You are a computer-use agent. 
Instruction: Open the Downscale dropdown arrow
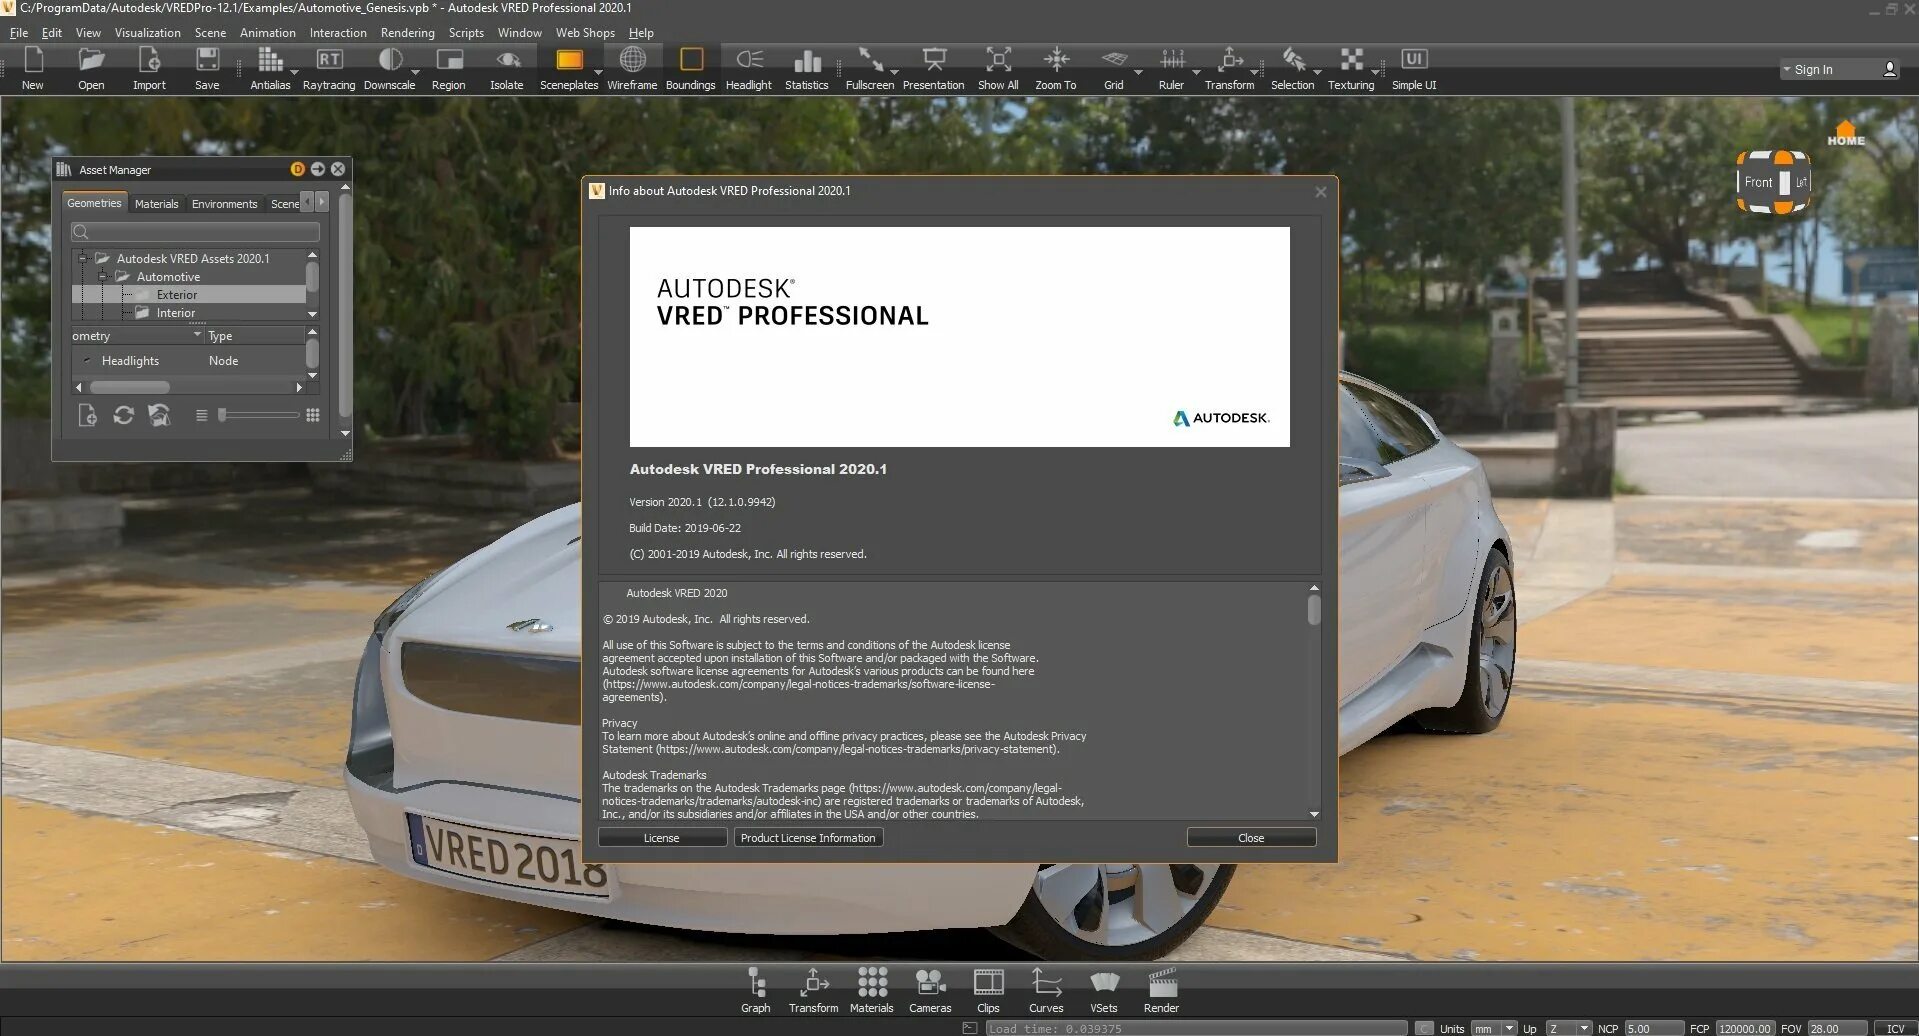click(416, 72)
